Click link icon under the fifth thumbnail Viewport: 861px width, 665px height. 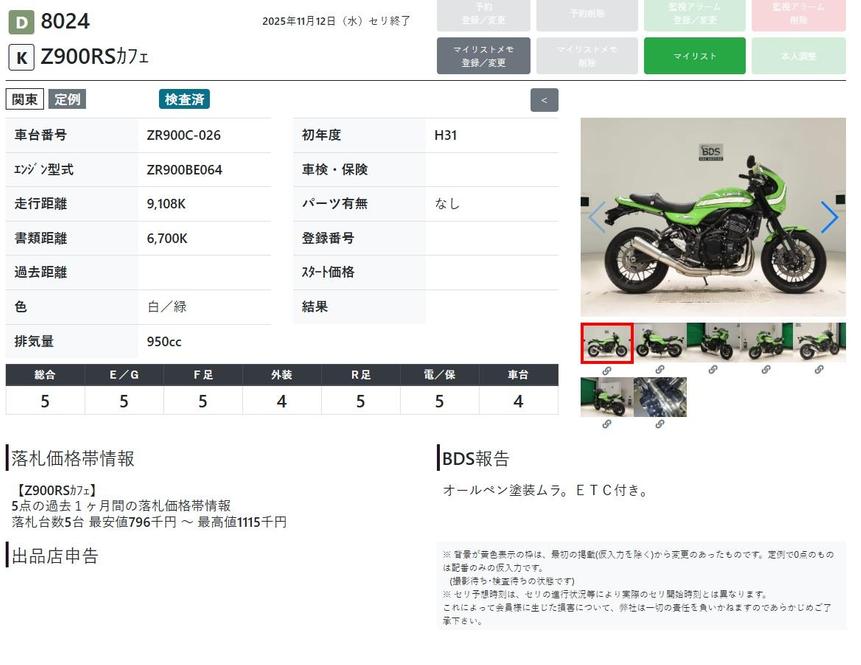[819, 370]
